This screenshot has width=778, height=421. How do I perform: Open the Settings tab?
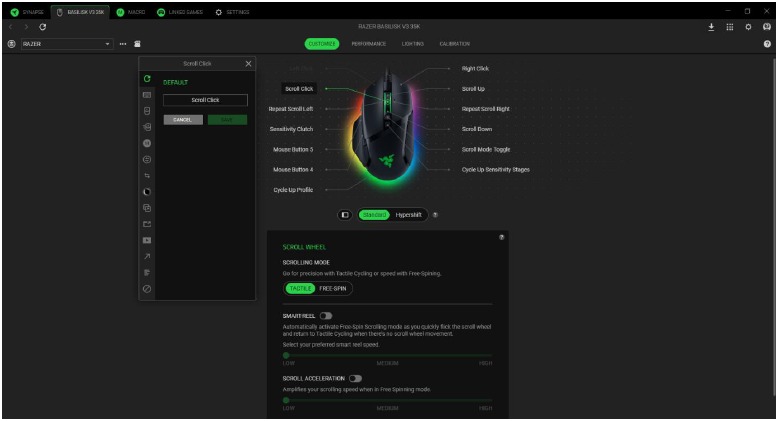(x=232, y=12)
